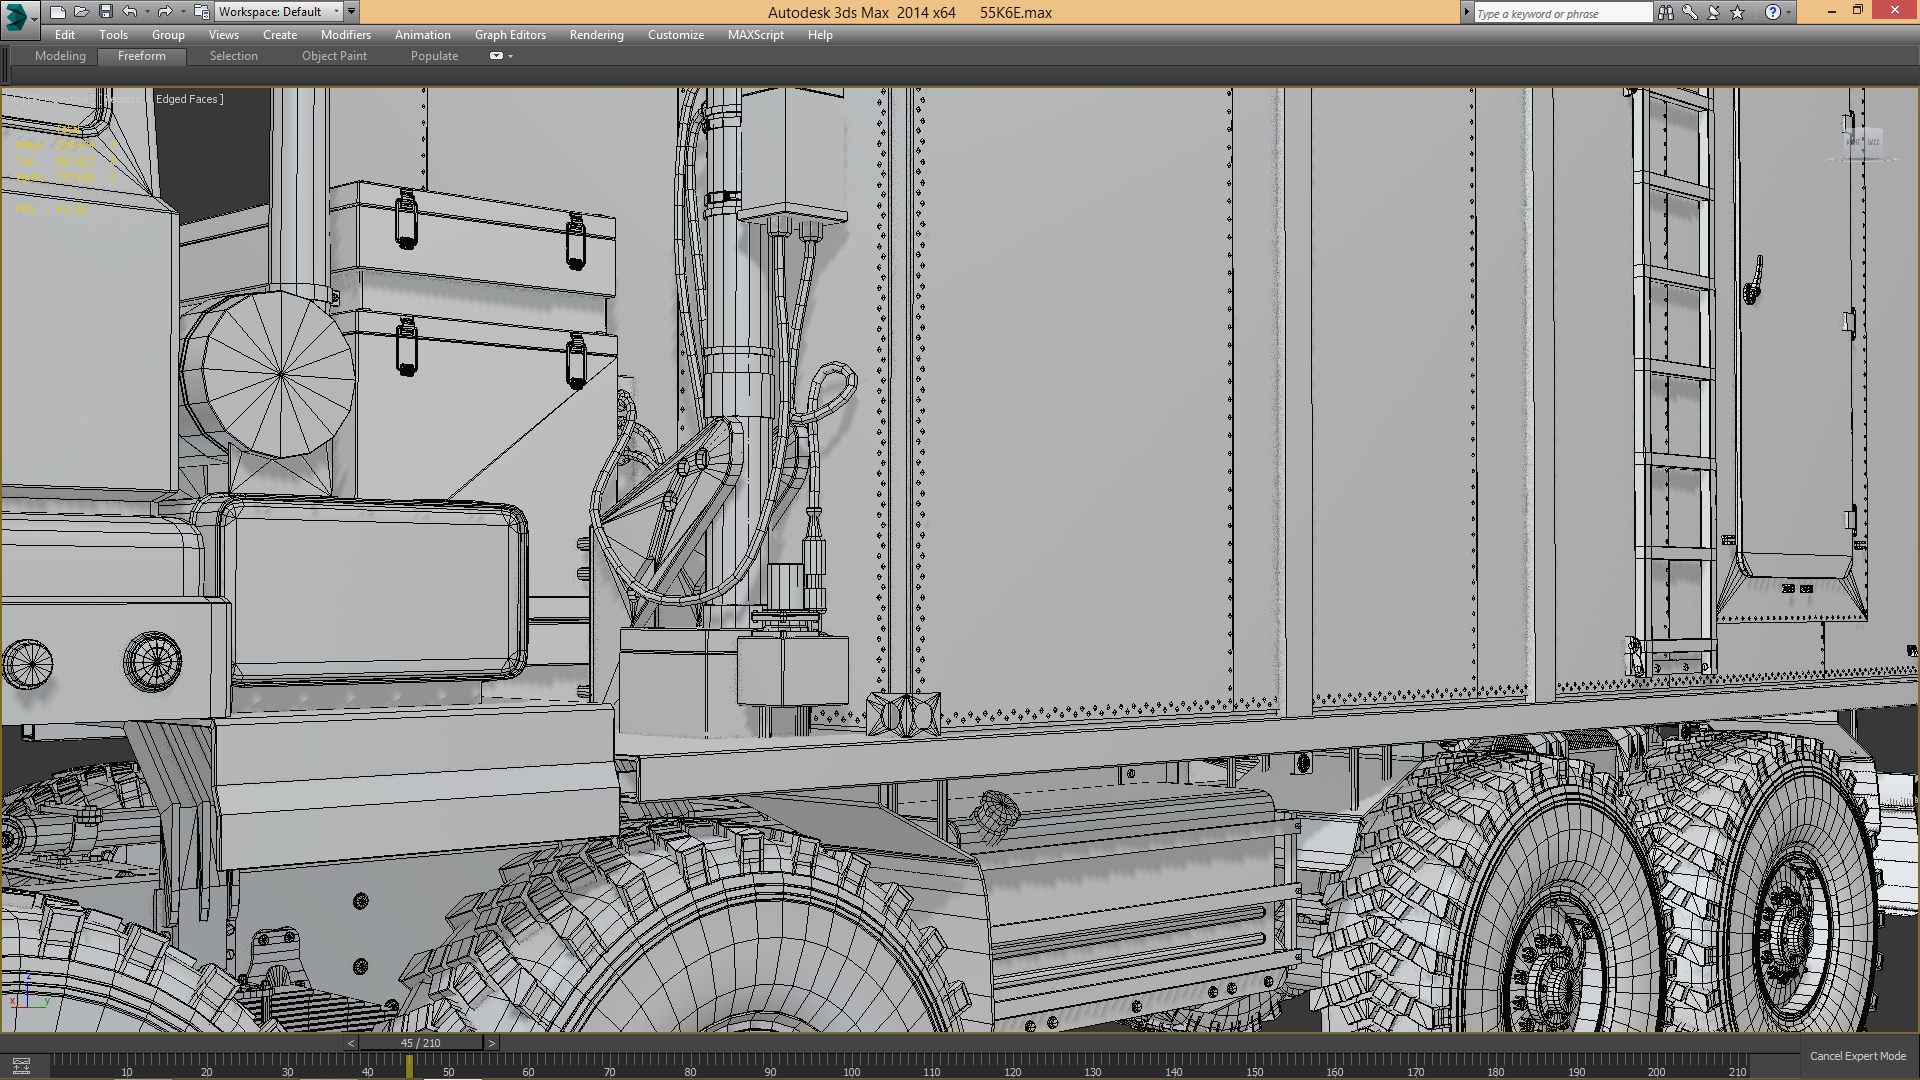The image size is (1920, 1080).
Task: Click the keyword search input field
Action: click(x=1561, y=13)
